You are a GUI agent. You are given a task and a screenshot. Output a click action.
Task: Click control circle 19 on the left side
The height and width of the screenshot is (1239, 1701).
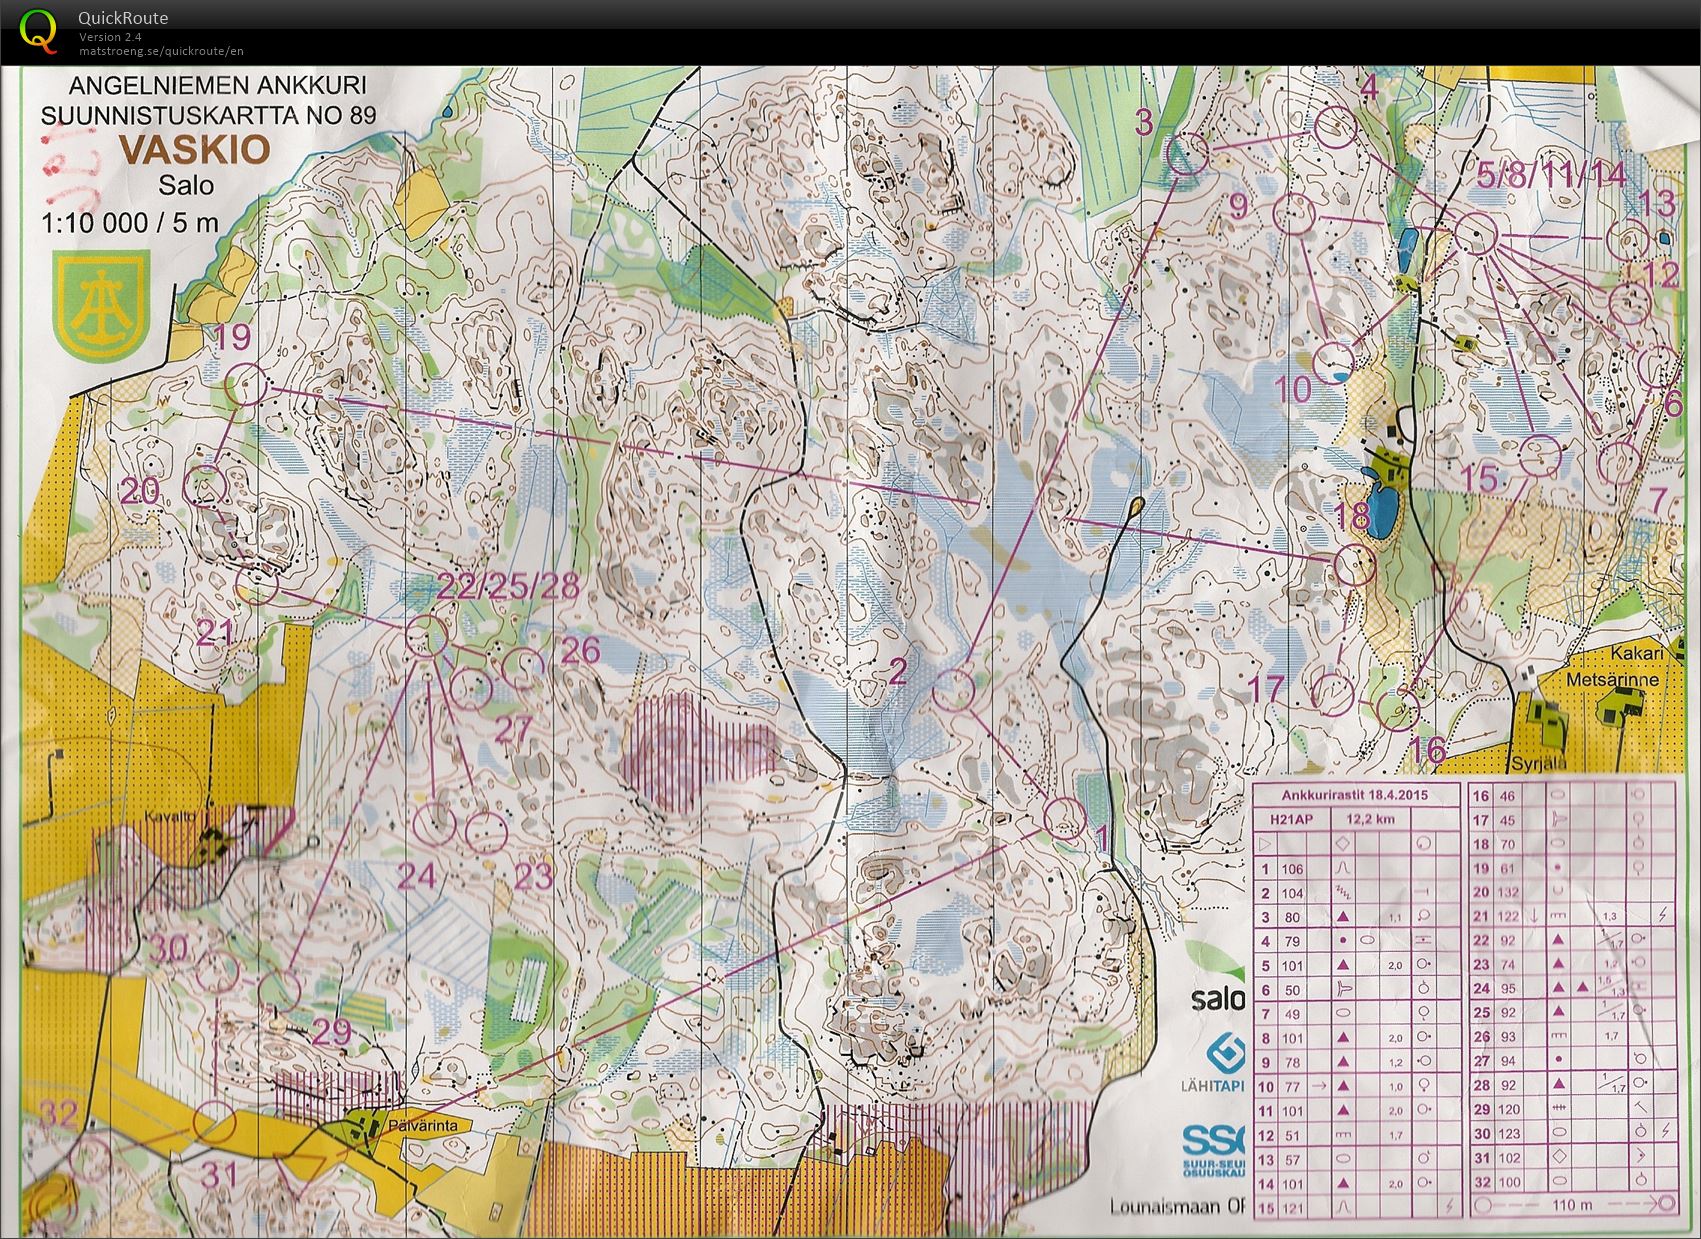point(246,384)
